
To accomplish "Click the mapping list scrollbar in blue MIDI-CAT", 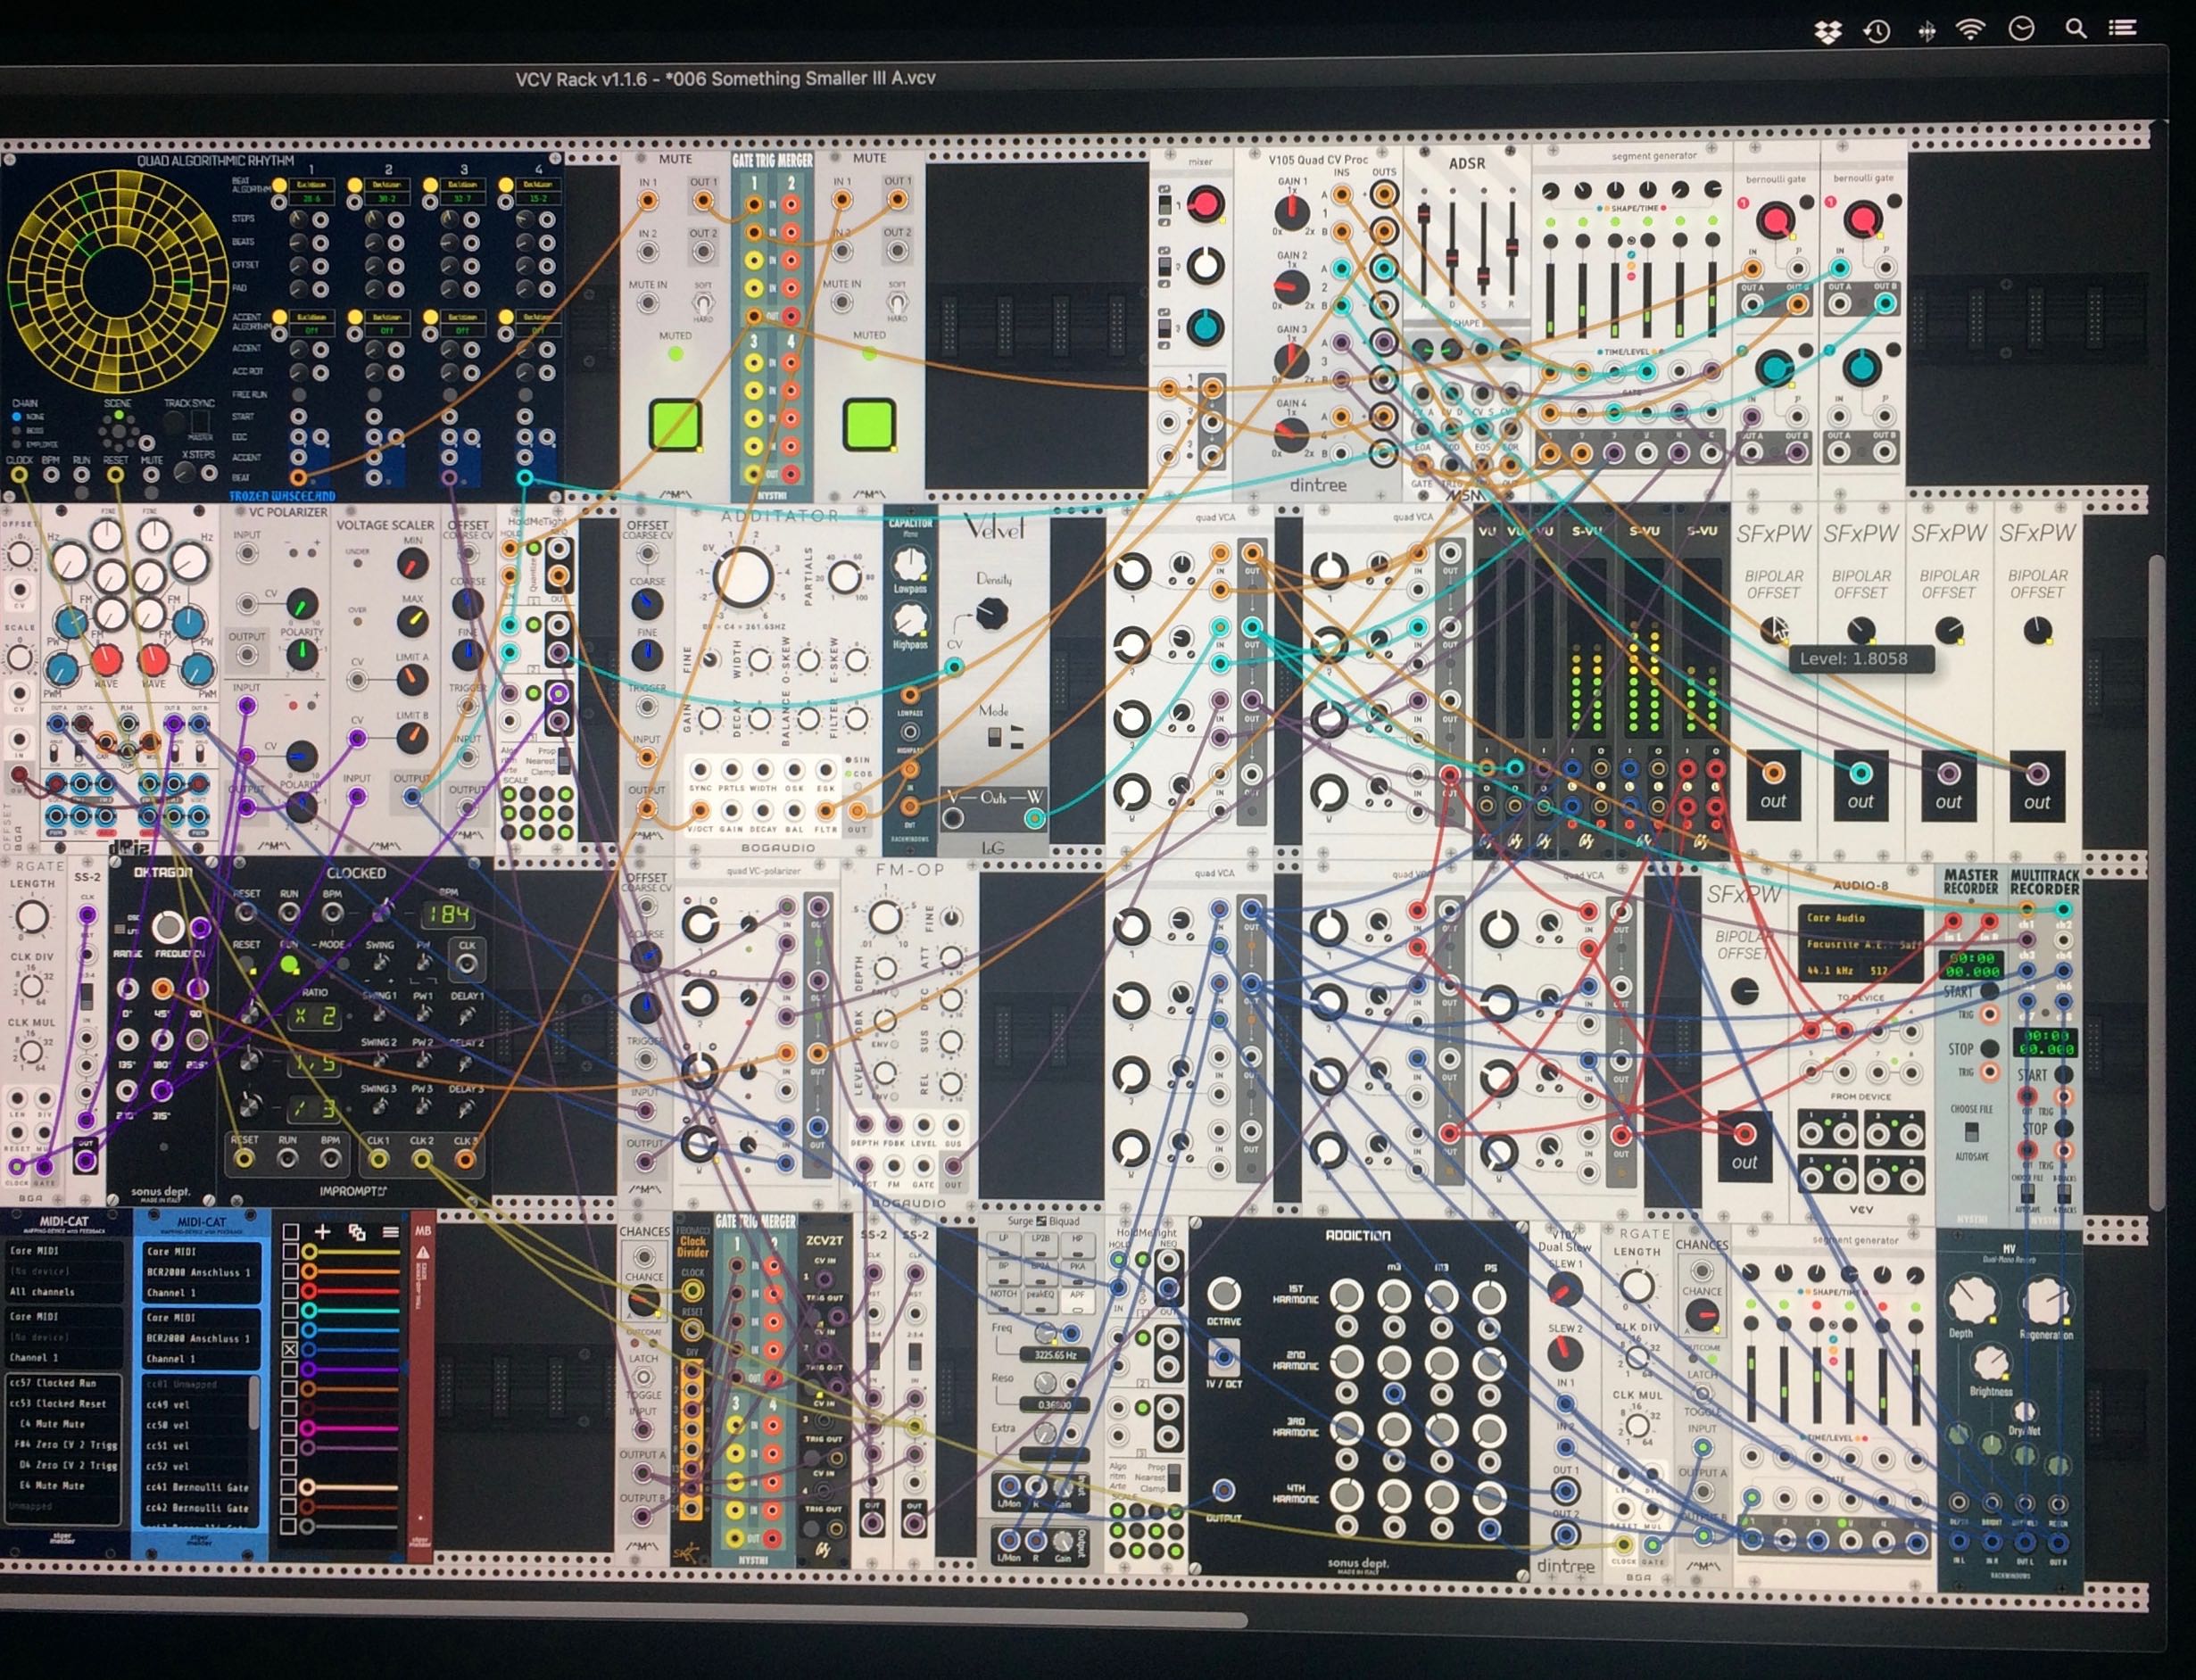I will coord(255,1402).
